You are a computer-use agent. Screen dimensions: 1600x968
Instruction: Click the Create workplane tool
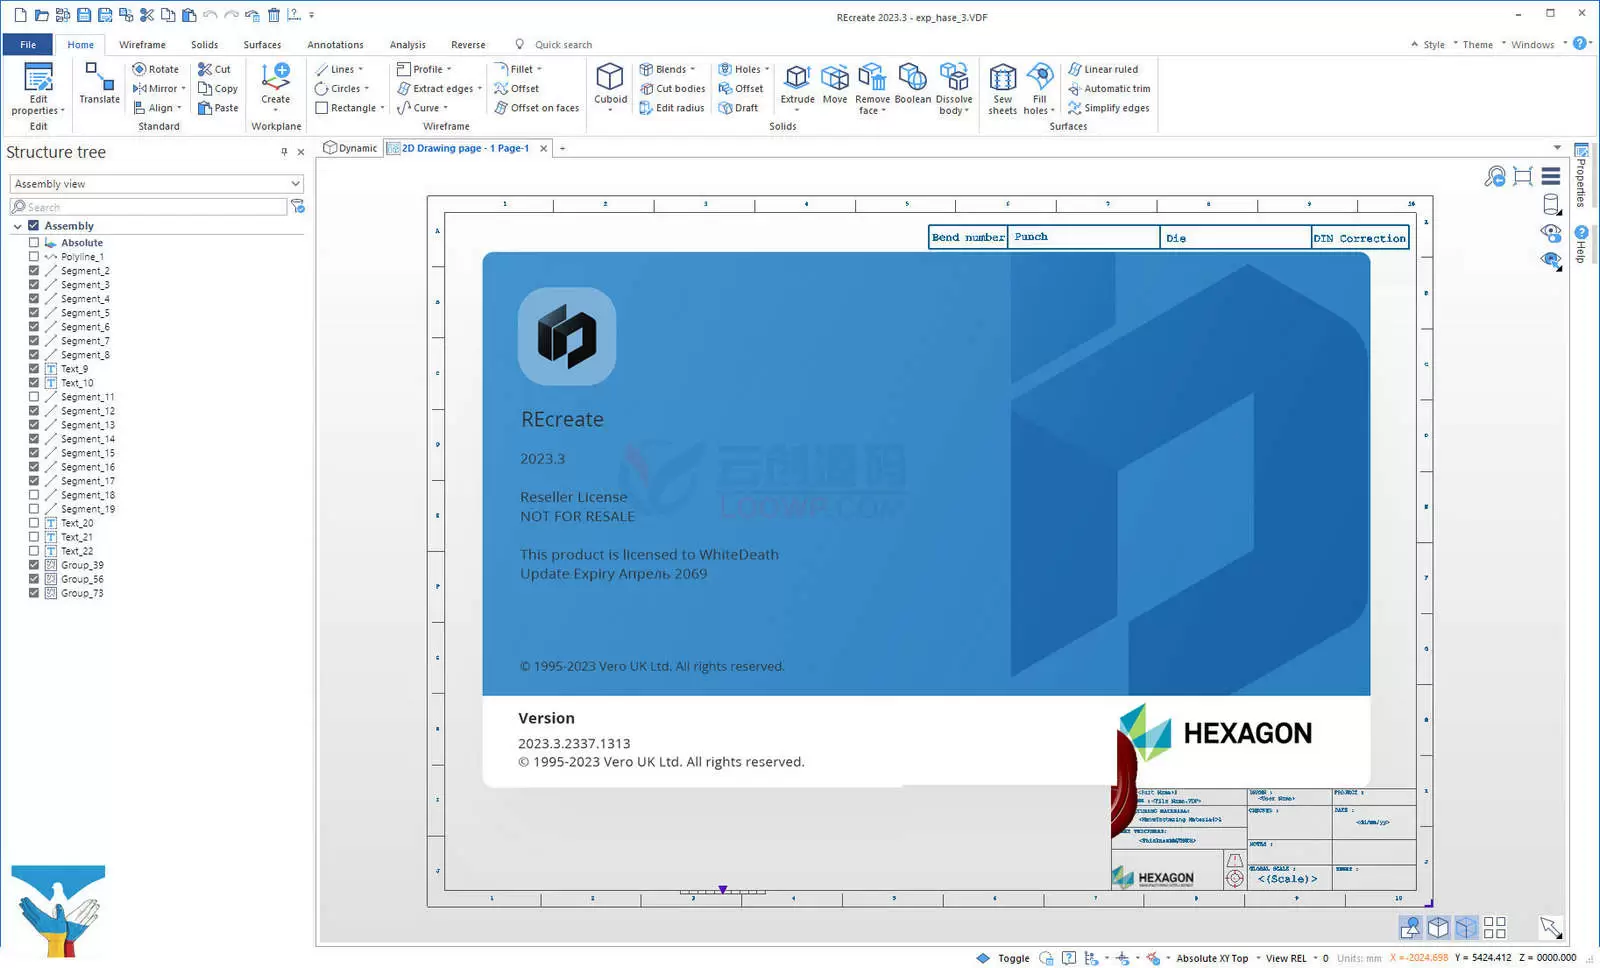pos(275,87)
